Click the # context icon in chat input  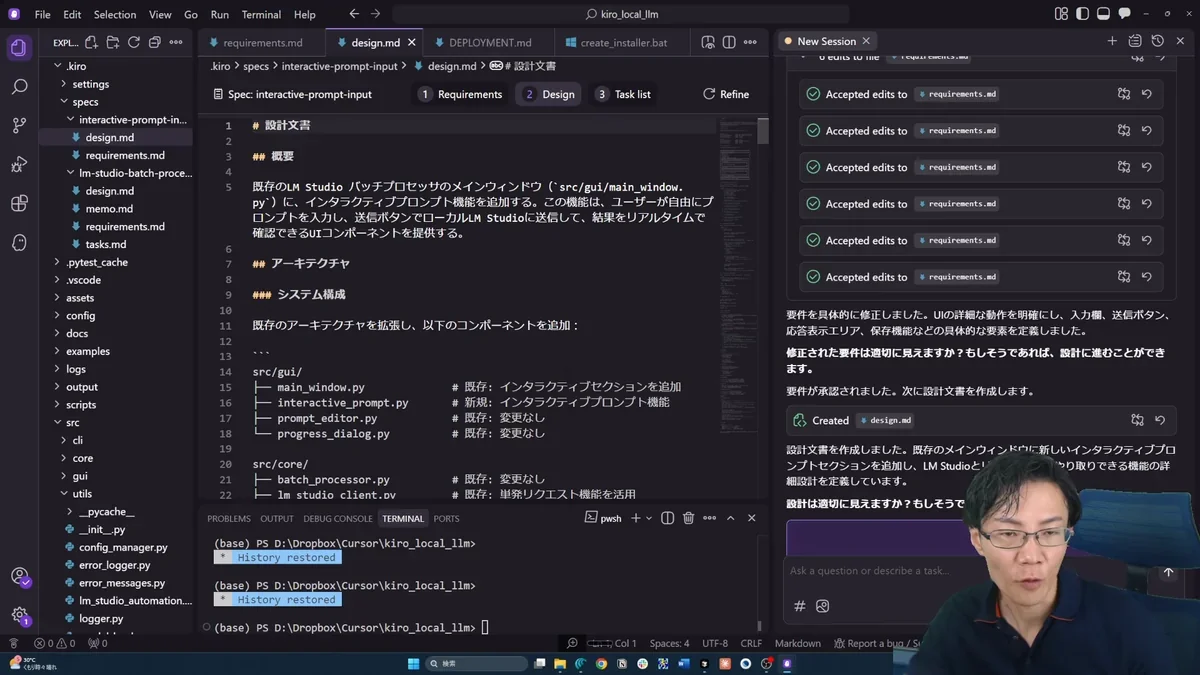[x=799, y=606]
